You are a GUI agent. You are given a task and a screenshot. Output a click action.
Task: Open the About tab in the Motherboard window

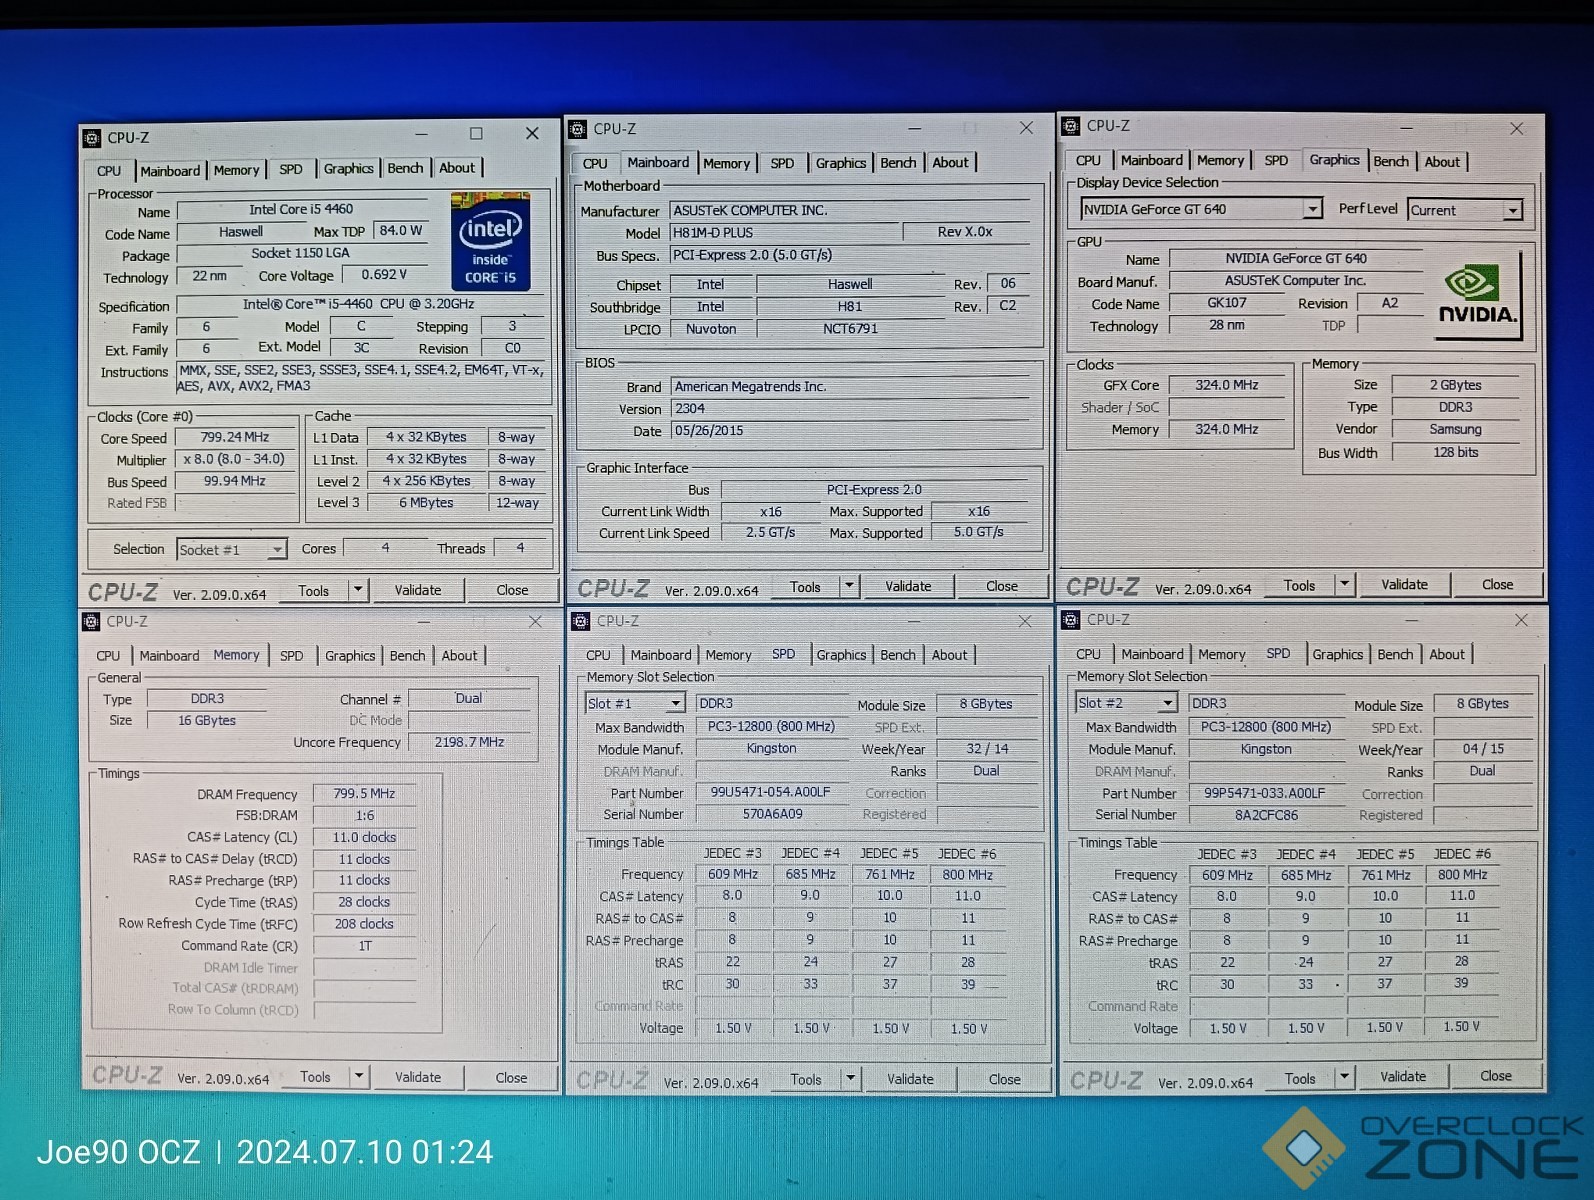click(950, 163)
